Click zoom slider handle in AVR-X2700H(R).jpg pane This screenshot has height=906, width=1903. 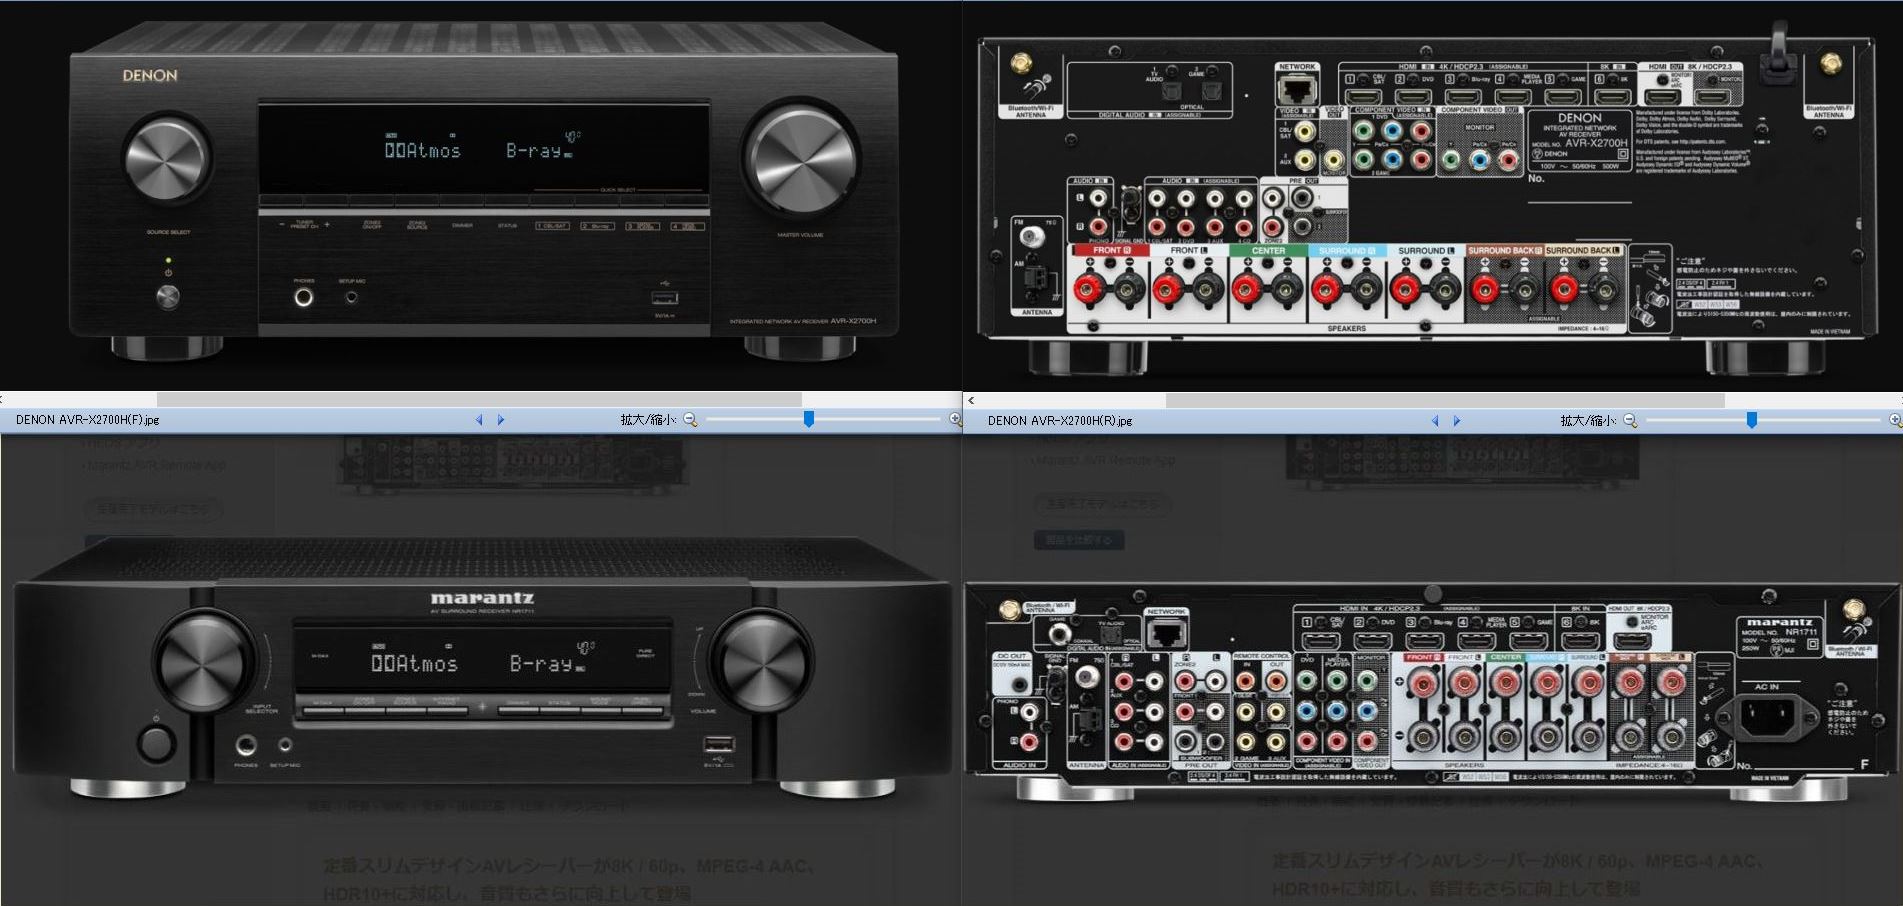click(1752, 421)
